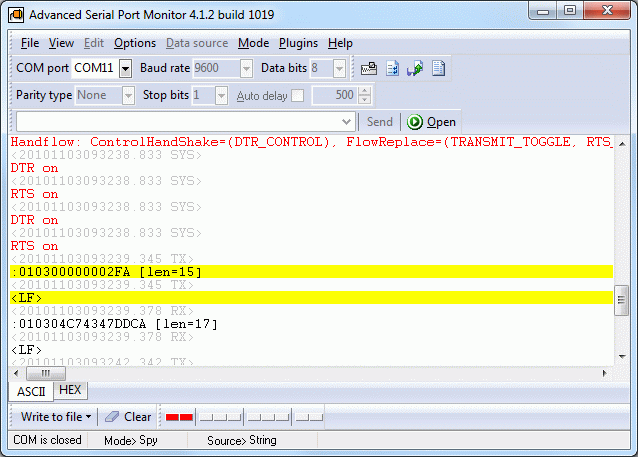This screenshot has width=638, height=457.
Task: Click the COM port COM11 value field
Action: pyautogui.click(x=95, y=68)
